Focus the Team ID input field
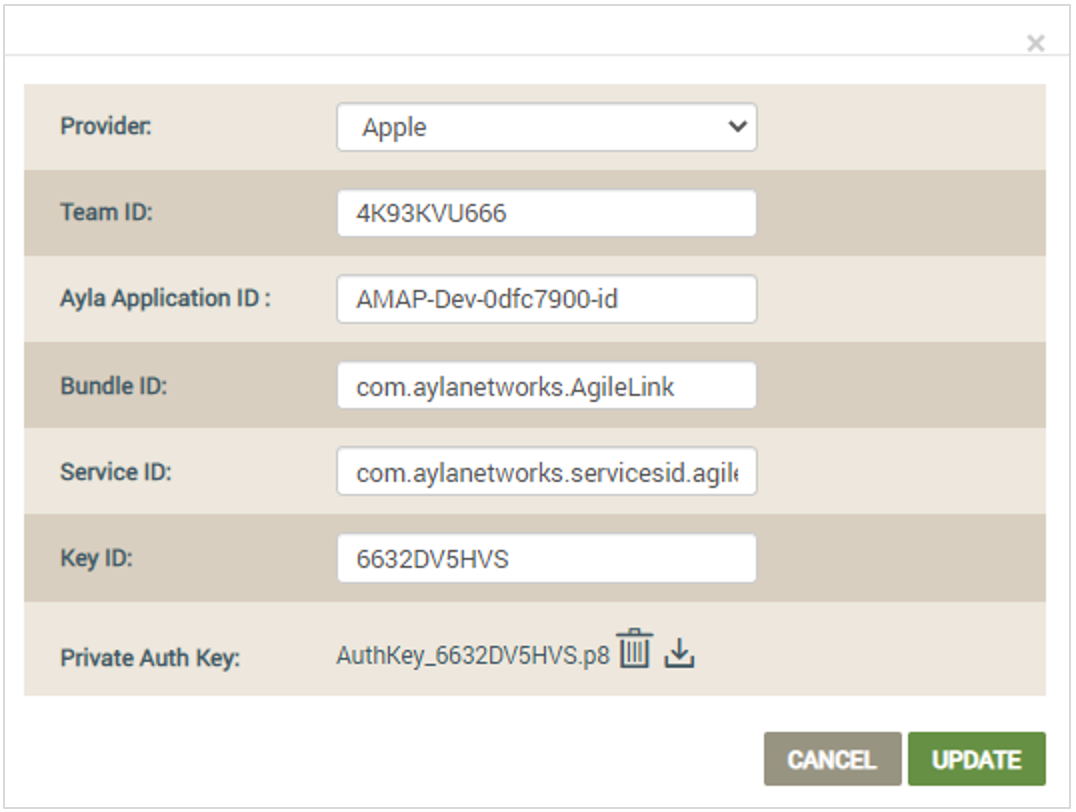The image size is (1076, 812). [546, 213]
